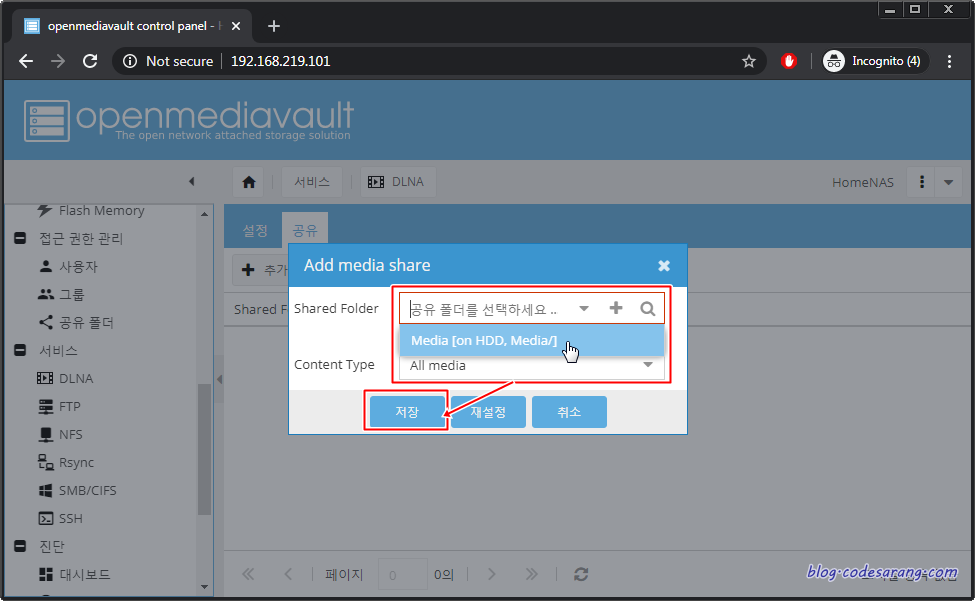Image resolution: width=975 pixels, height=601 pixels.
Task: Click the 취소 cancel button
Action: pyautogui.click(x=569, y=412)
